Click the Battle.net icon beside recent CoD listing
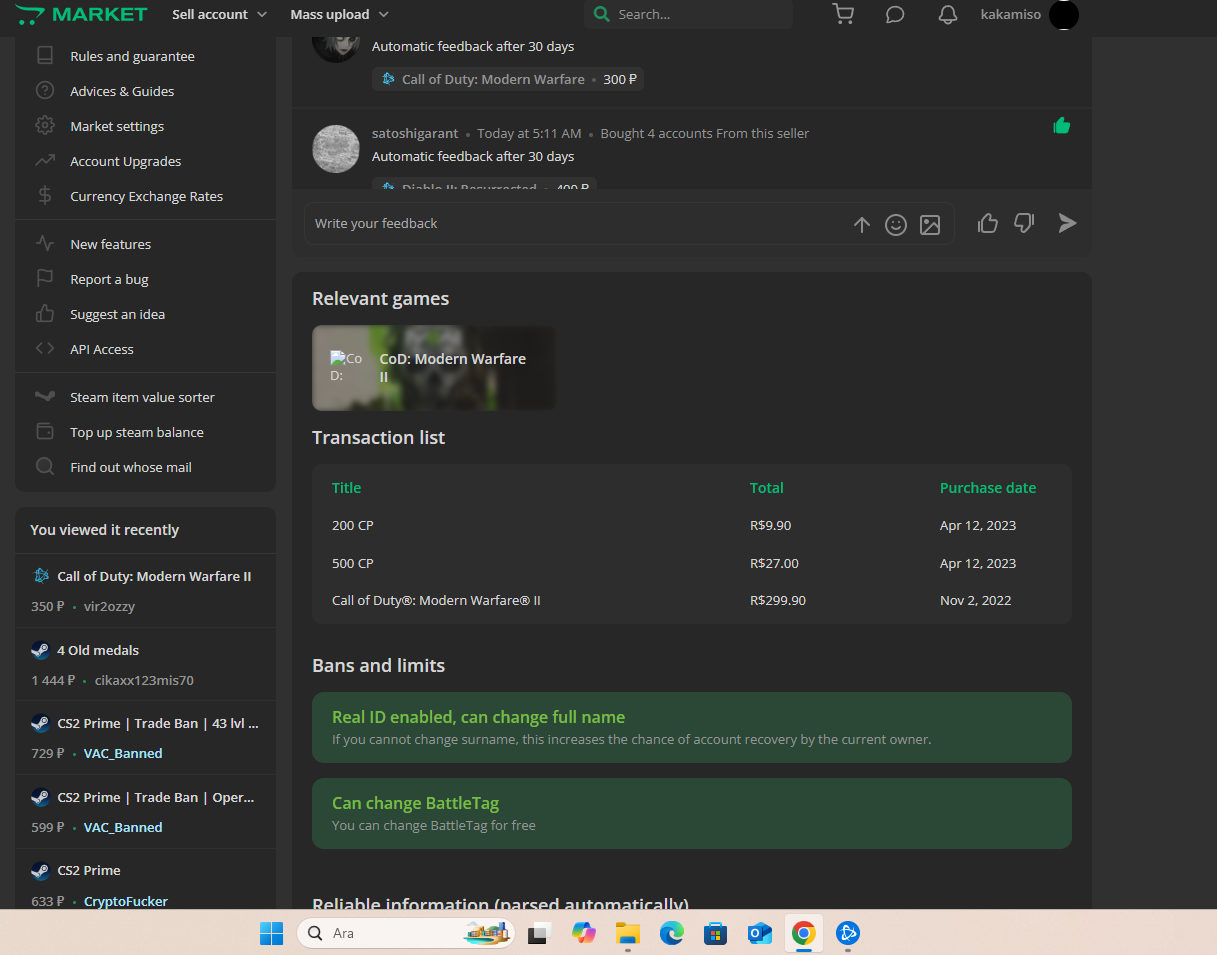This screenshot has height=955, width=1217. (41, 576)
